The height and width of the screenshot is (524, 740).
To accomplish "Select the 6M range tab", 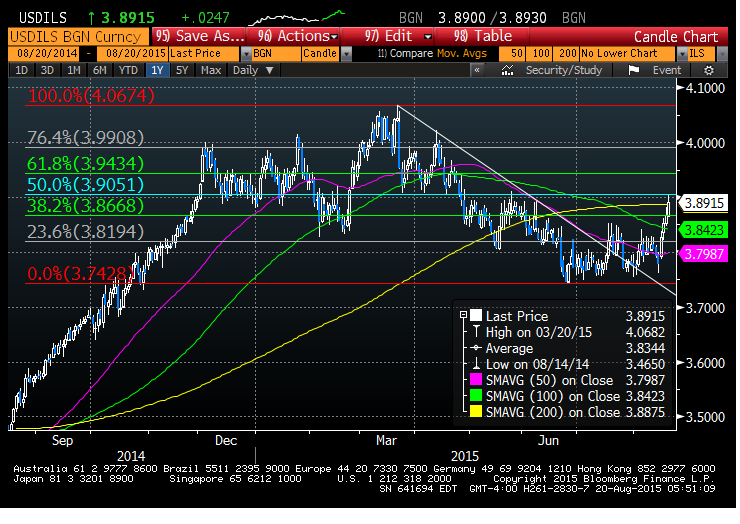I will point(100,71).
